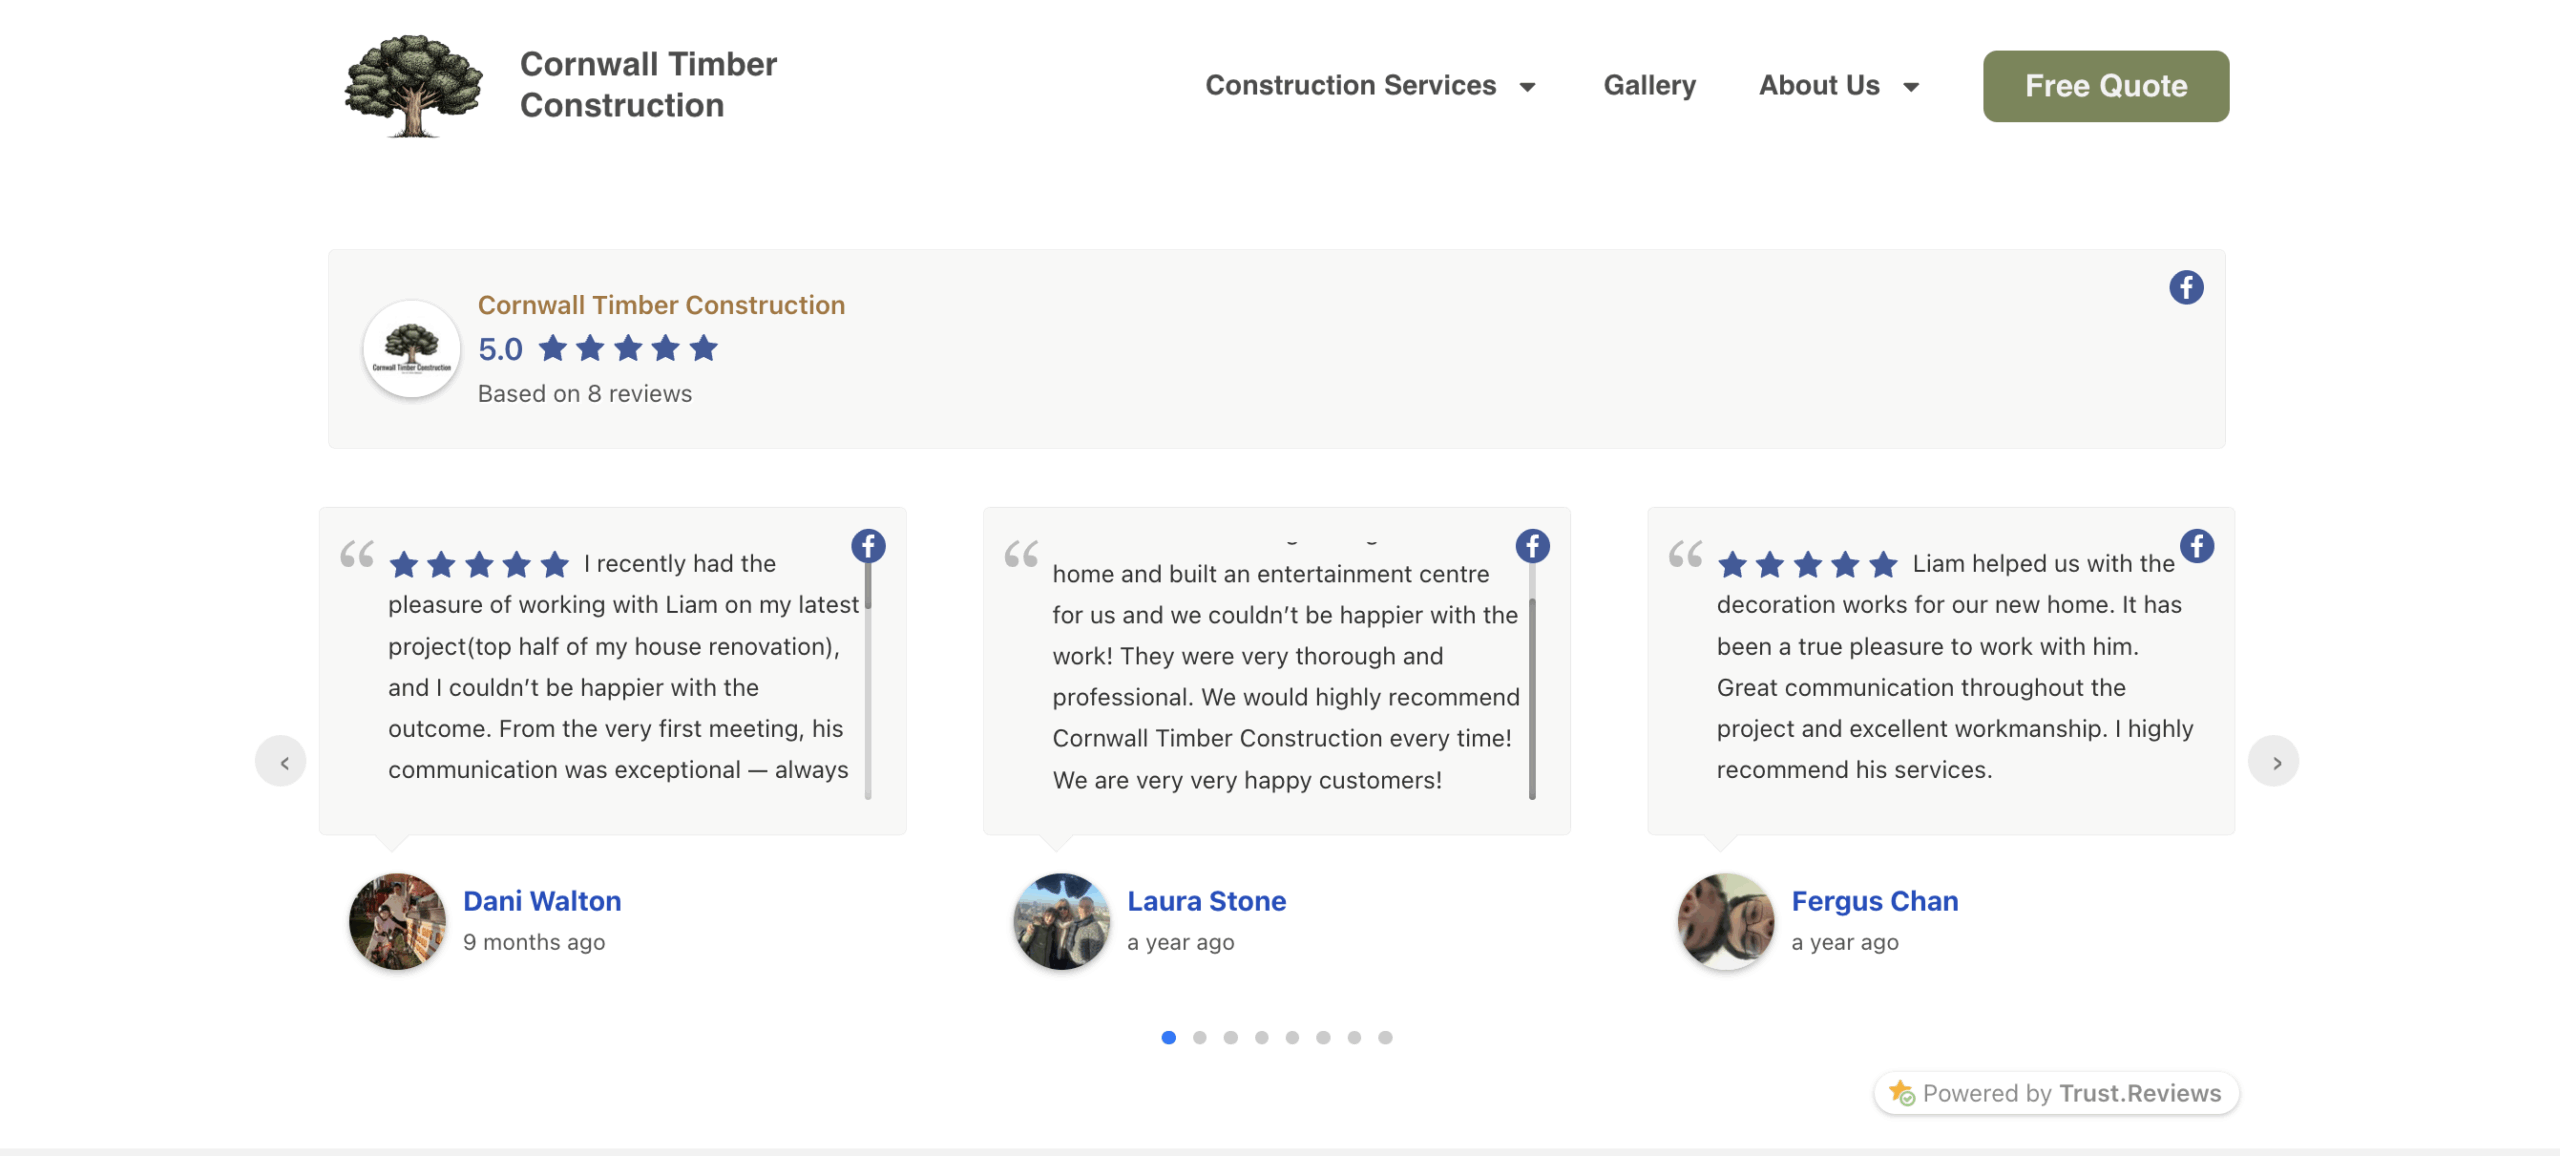The image size is (2560, 1156).
Task: Click scrollbar in Dani Walton's review card
Action: coord(868,700)
